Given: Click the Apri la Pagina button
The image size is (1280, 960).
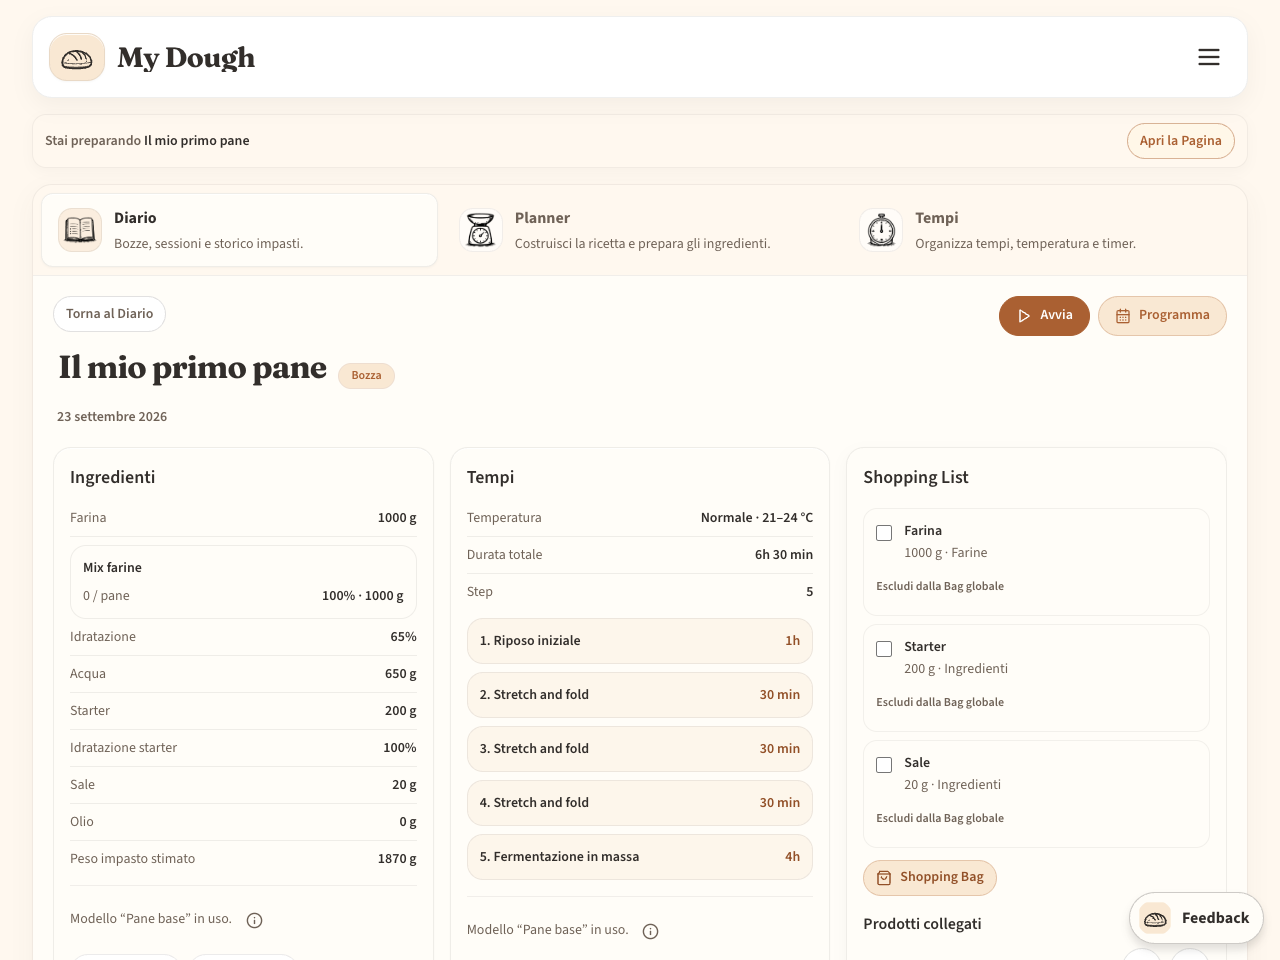Looking at the screenshot, I should 1181,141.
